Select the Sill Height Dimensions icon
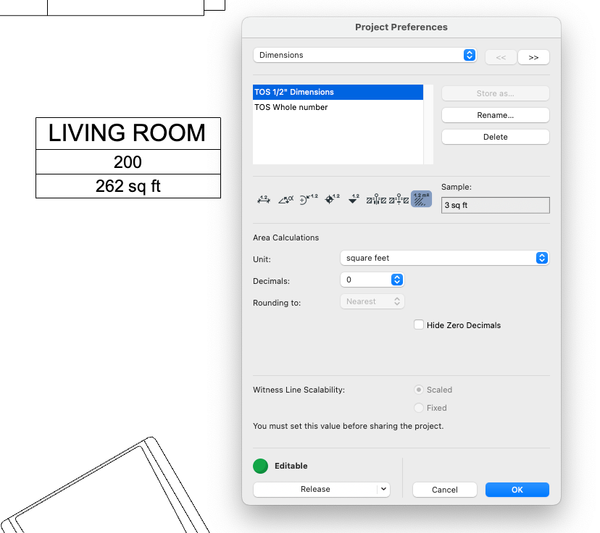Image resolution: width=600 pixels, height=533 pixels. [x=399, y=199]
